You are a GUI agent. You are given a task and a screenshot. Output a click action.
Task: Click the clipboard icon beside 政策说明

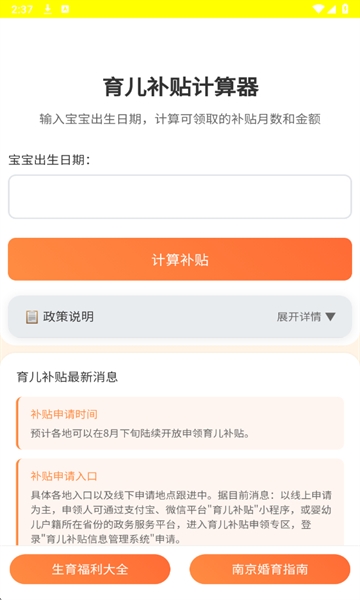point(32,317)
